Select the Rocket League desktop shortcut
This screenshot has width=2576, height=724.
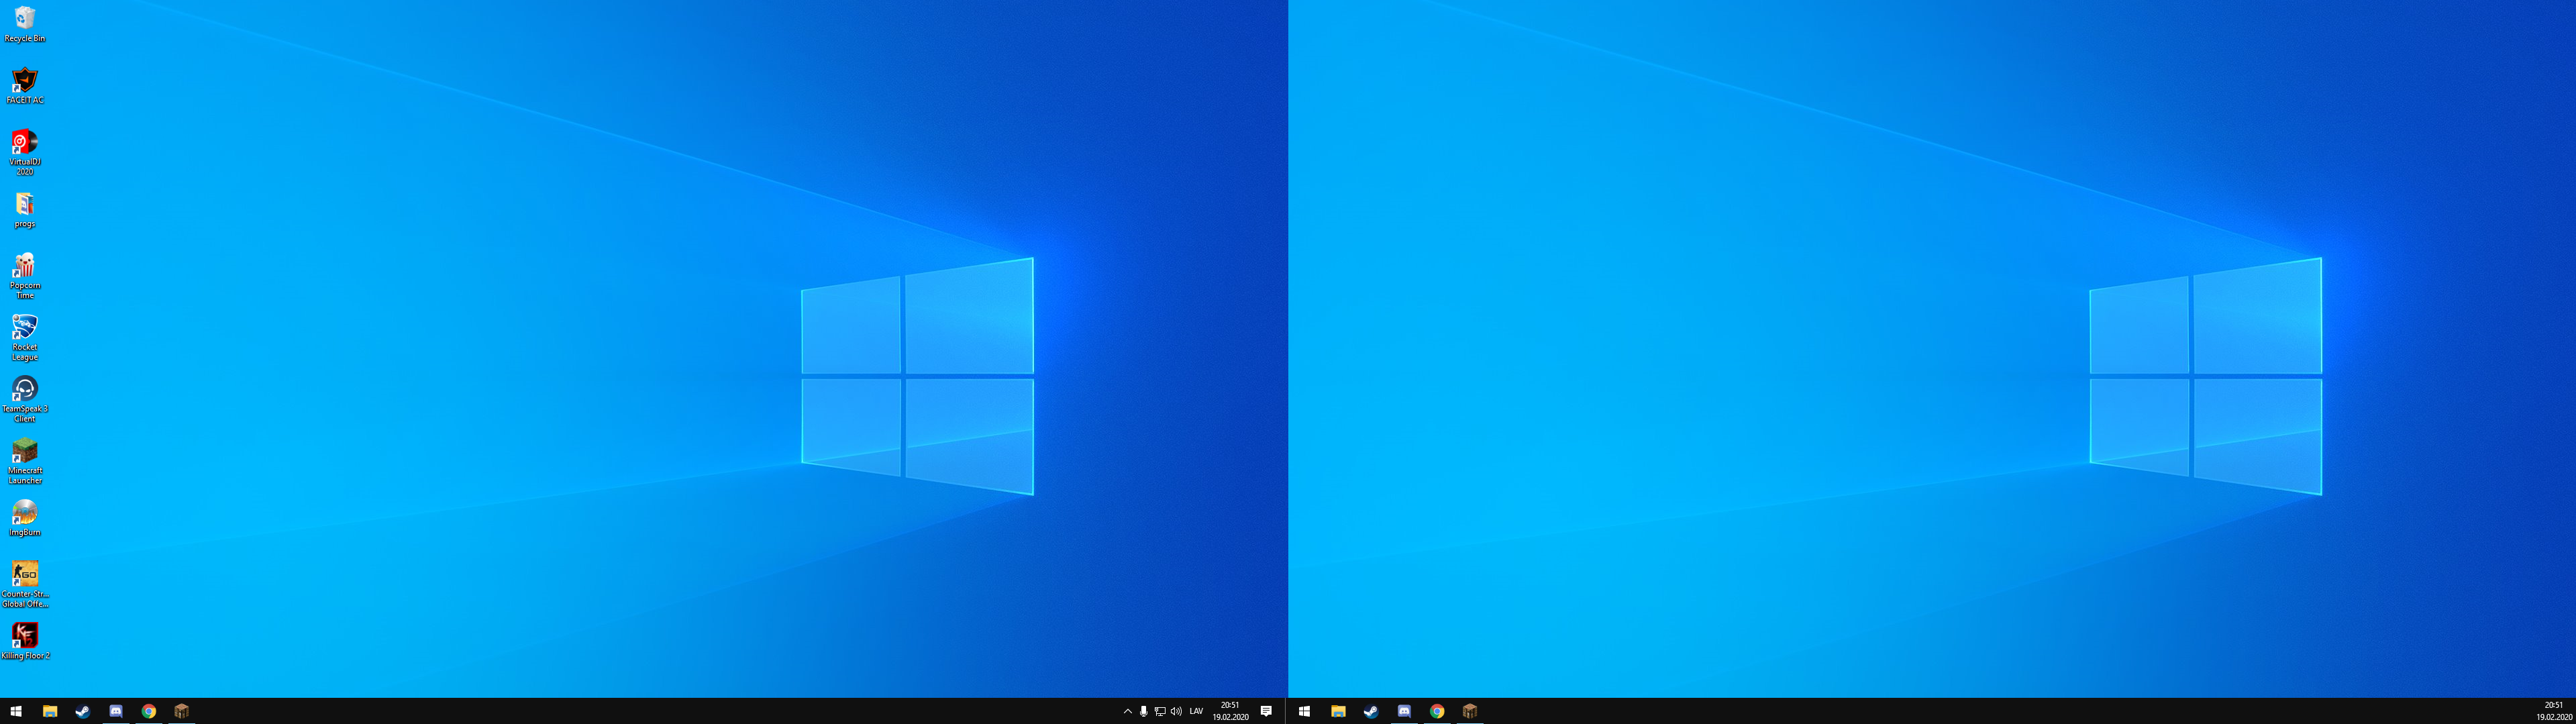coord(25,338)
